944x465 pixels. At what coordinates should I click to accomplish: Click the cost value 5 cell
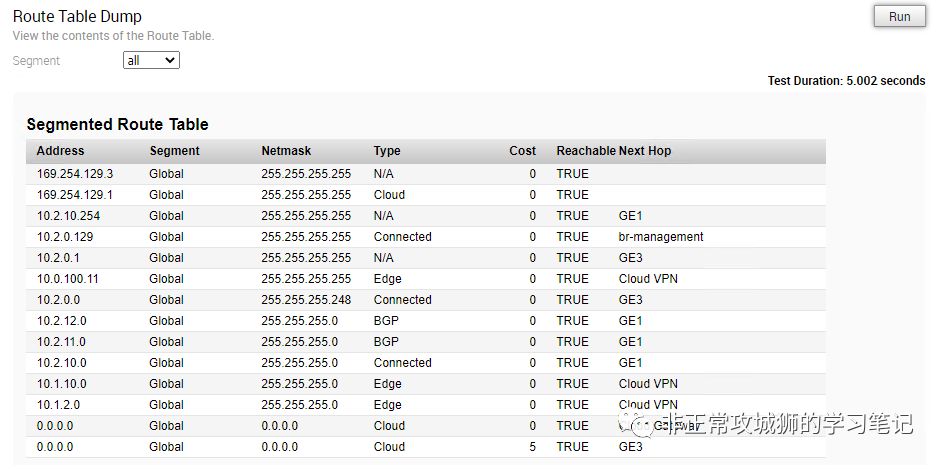(532, 447)
